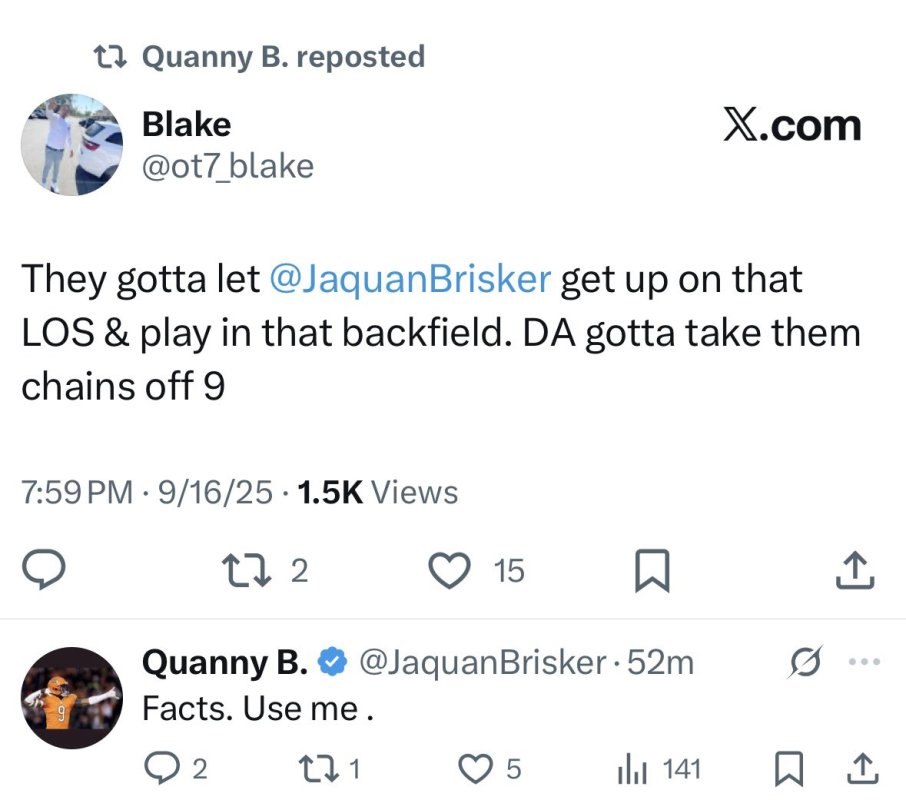The height and width of the screenshot is (800, 906).
Task: Open the @JaquanBrisker mention link
Action: coord(410,278)
